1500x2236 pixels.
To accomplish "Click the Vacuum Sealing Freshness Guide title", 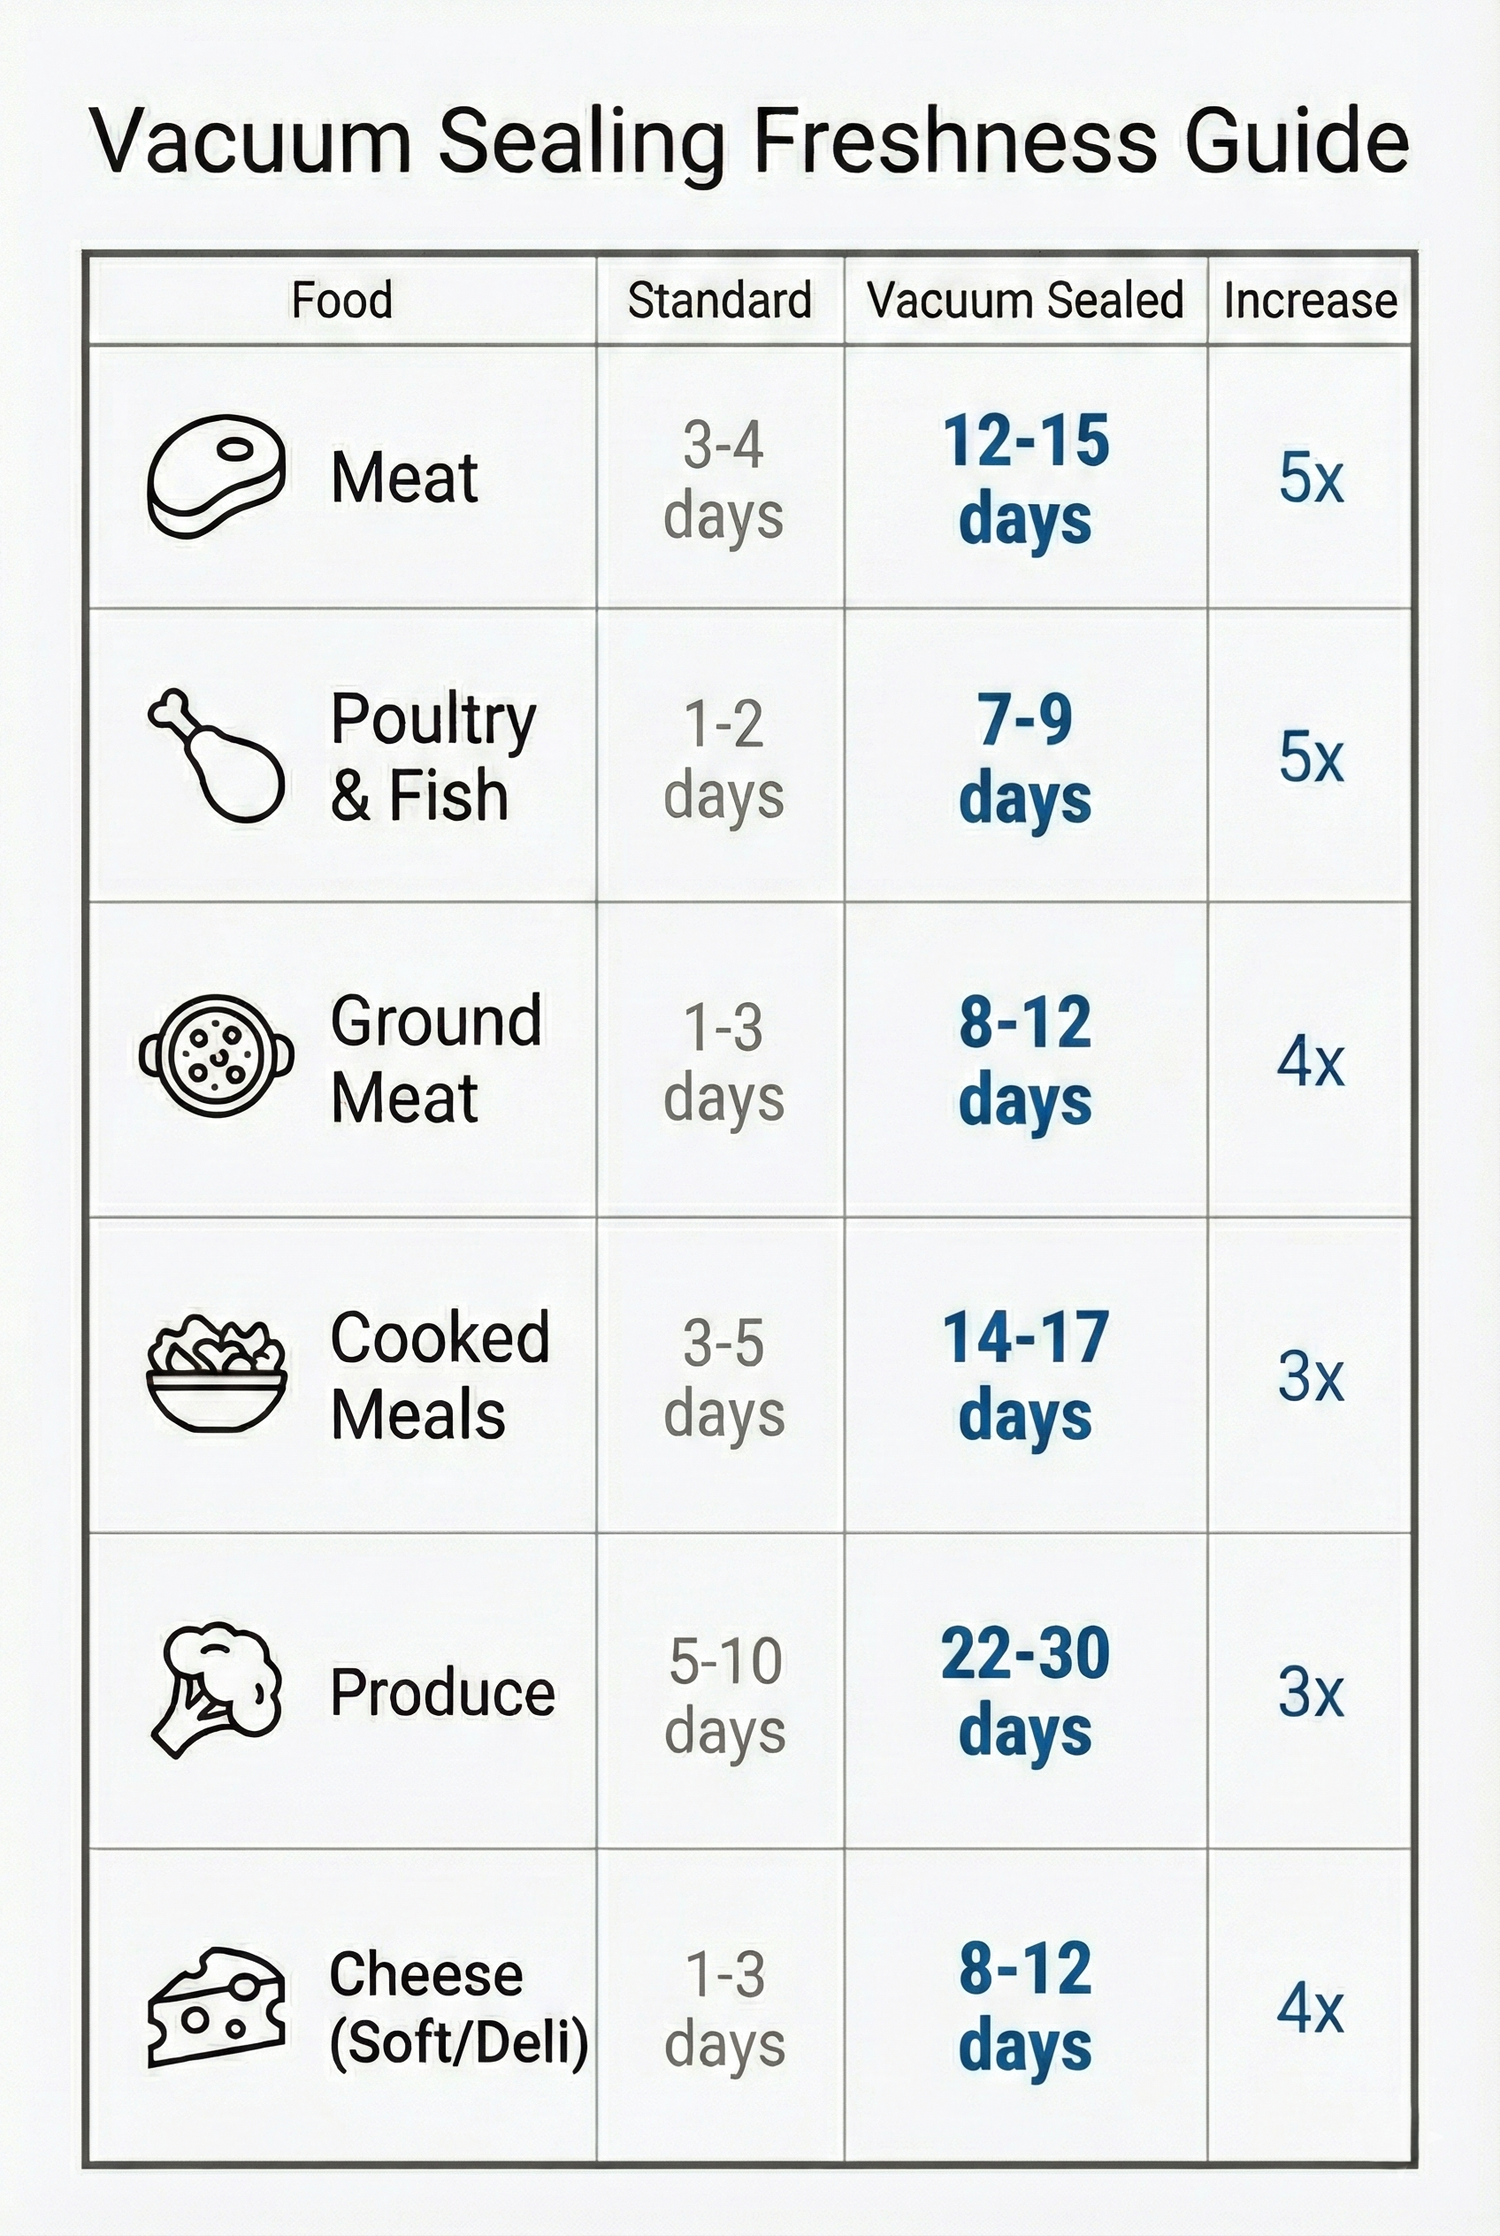I will (x=750, y=141).
